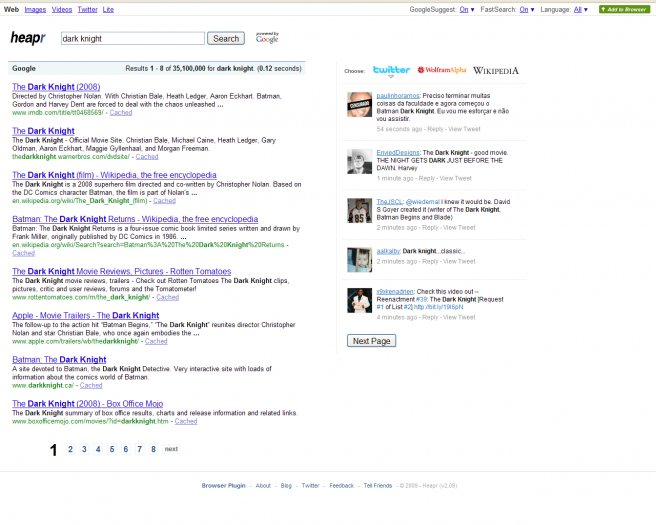The height and width of the screenshot is (525, 656).
Task: Open Box Office Mojo Dark Knight result
Action: tap(87, 403)
